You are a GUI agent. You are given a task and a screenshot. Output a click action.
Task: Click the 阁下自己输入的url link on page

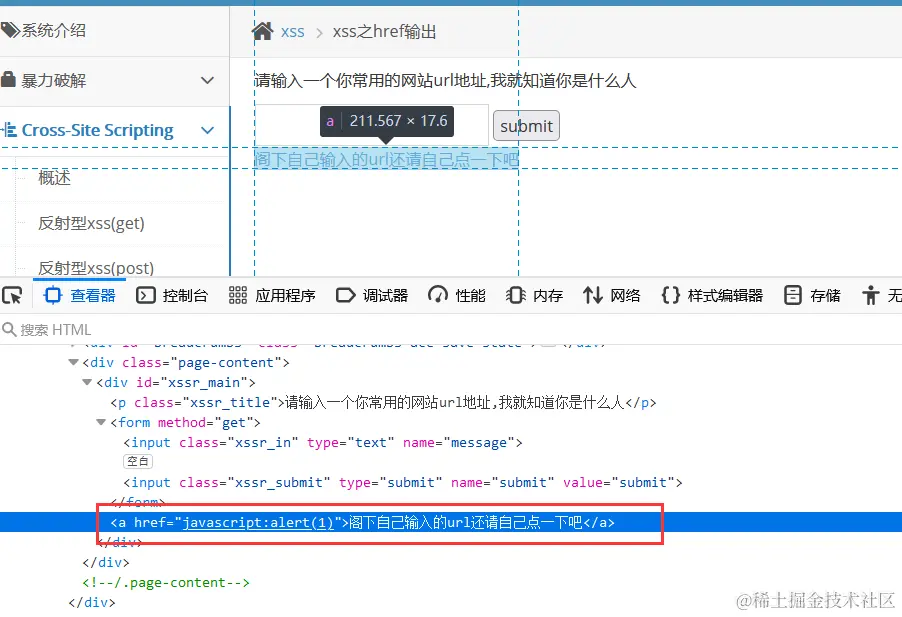(x=387, y=159)
